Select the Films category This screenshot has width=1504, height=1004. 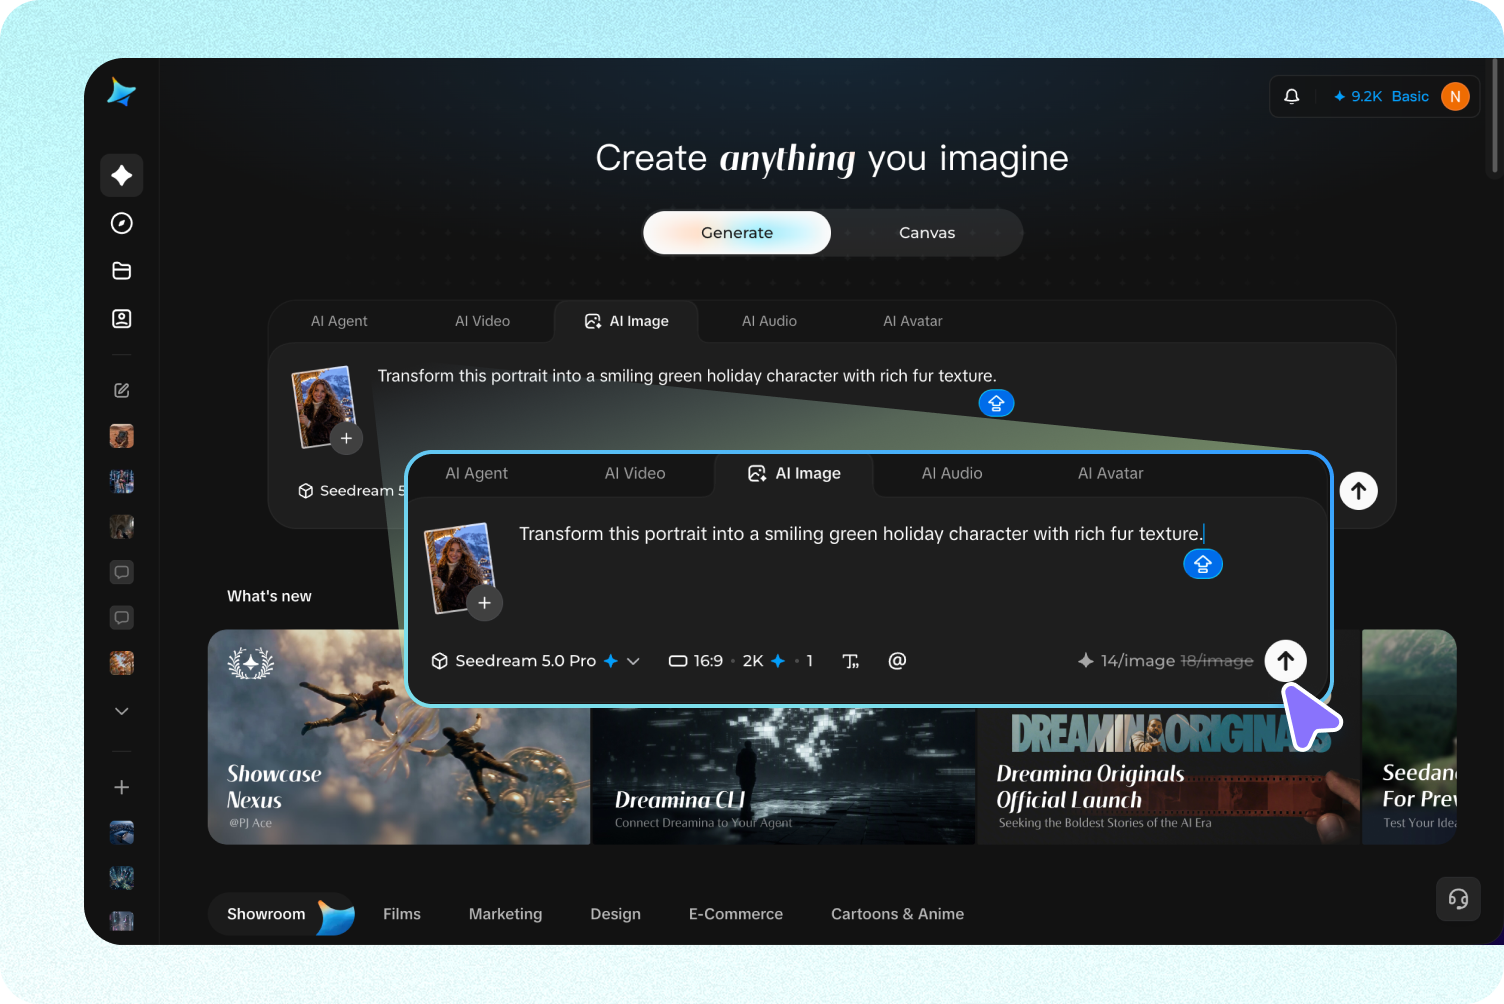click(402, 914)
